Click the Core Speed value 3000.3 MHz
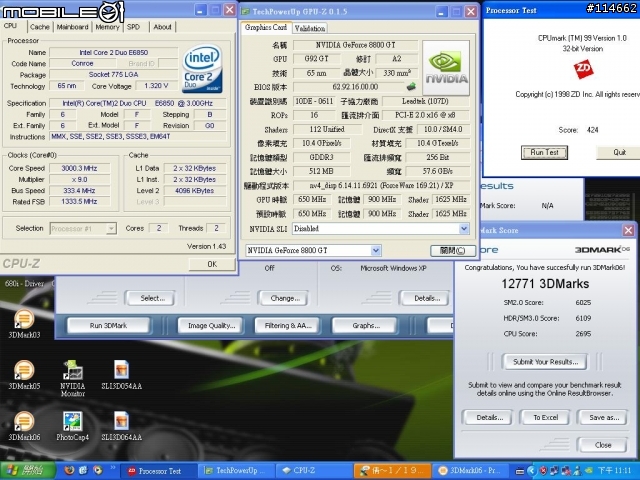The width and height of the screenshot is (640, 480). [79, 168]
